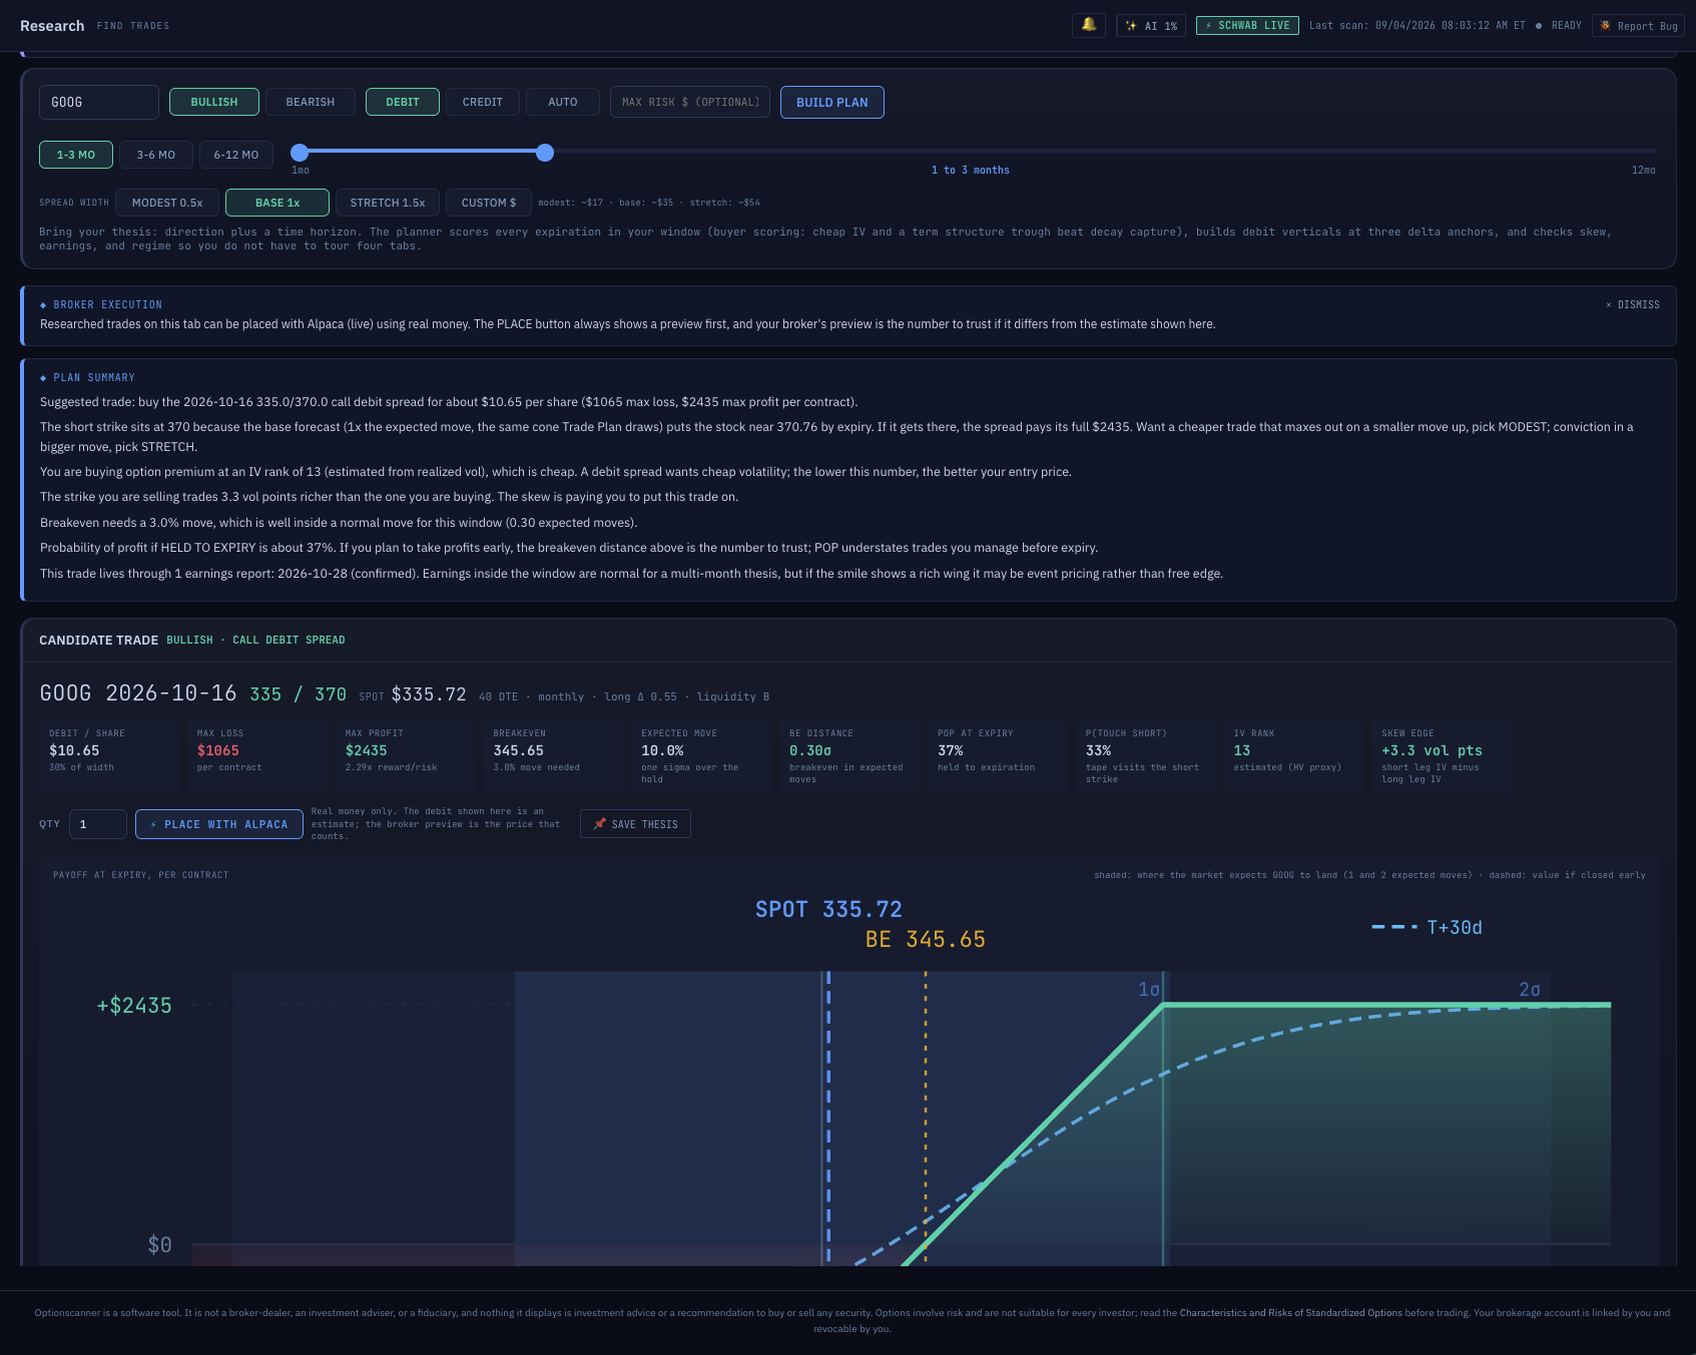Open Characteristics and Risks of Standardized Options link
Screen dimensions: 1696x1355
1290,1313
